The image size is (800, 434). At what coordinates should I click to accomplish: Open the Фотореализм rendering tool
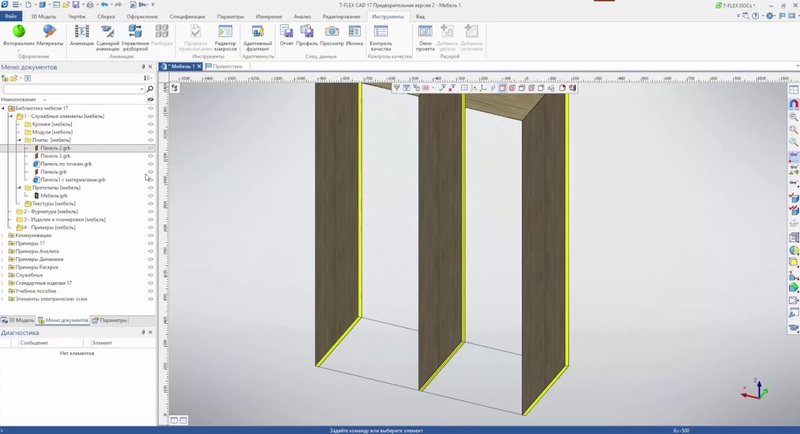point(18,35)
